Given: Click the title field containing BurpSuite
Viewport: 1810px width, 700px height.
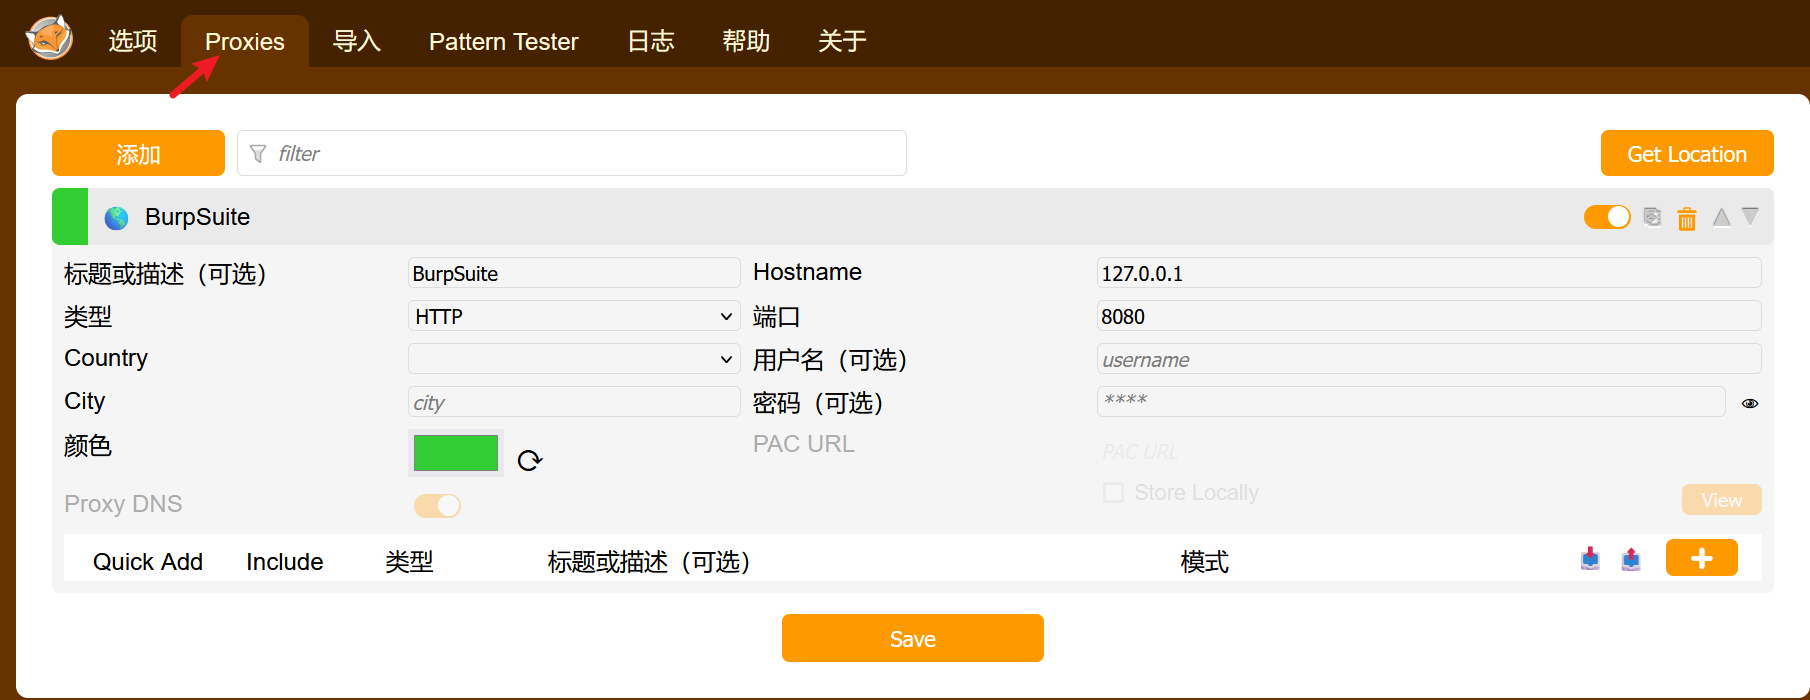Looking at the screenshot, I should 574,273.
